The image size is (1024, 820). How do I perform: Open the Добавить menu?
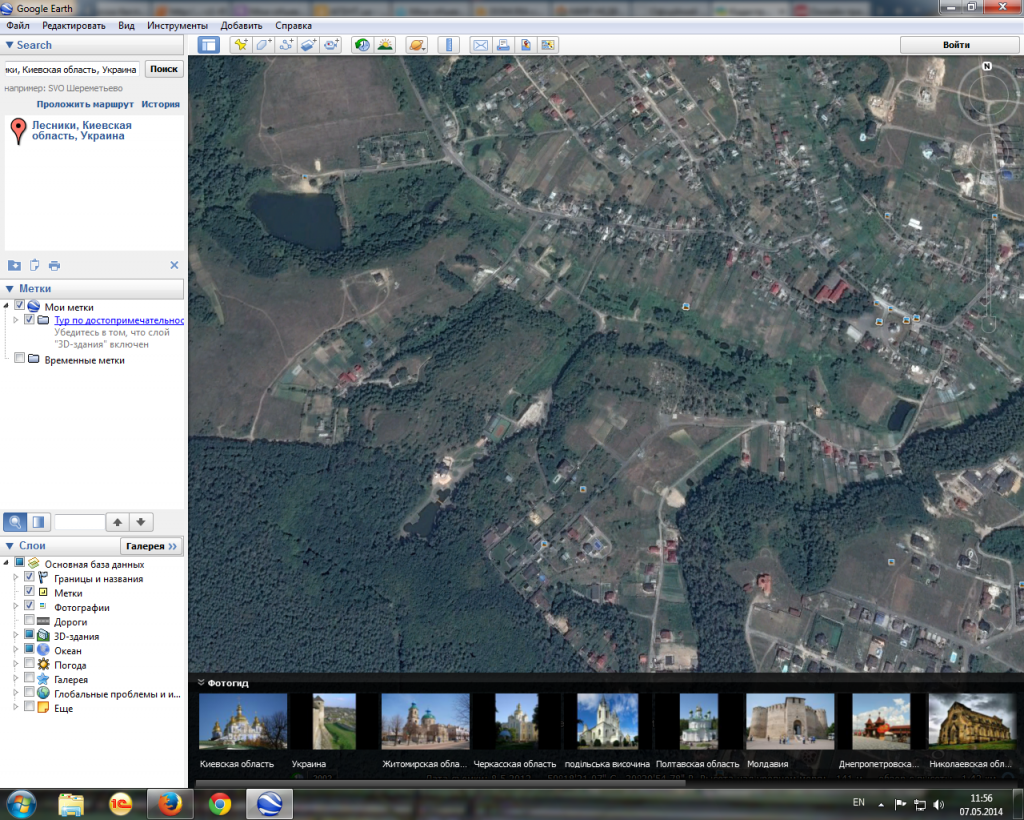click(x=241, y=25)
